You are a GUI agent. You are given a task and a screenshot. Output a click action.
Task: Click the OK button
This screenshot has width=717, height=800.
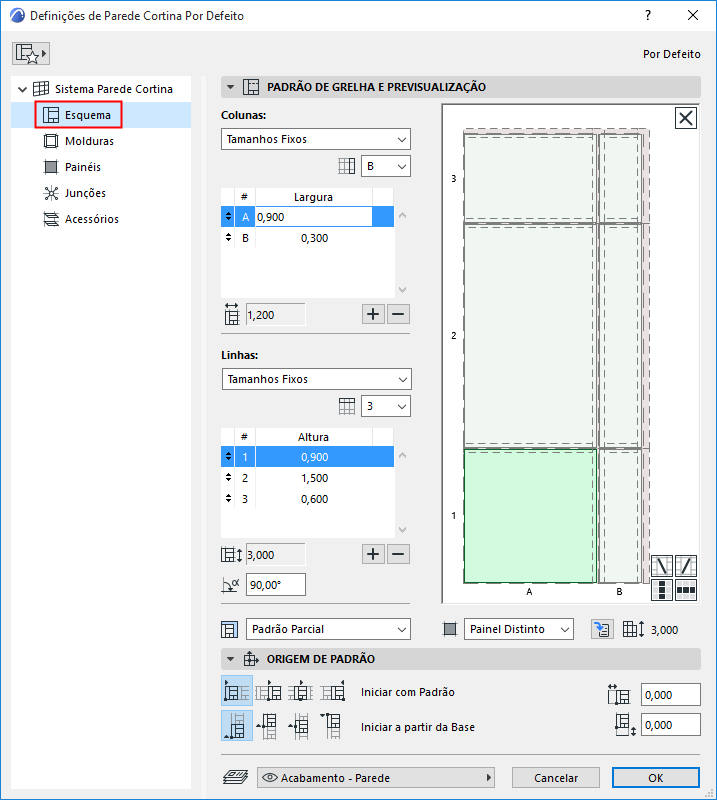(656, 778)
